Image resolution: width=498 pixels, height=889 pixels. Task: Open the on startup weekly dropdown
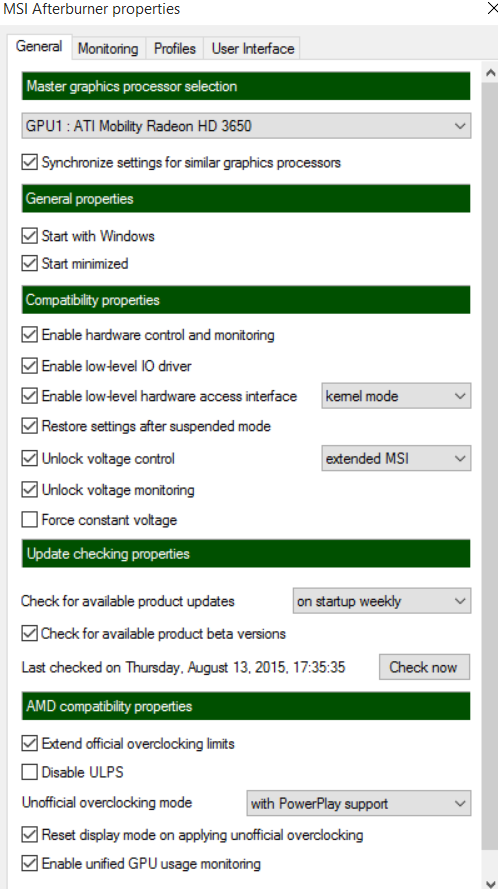[382, 601]
